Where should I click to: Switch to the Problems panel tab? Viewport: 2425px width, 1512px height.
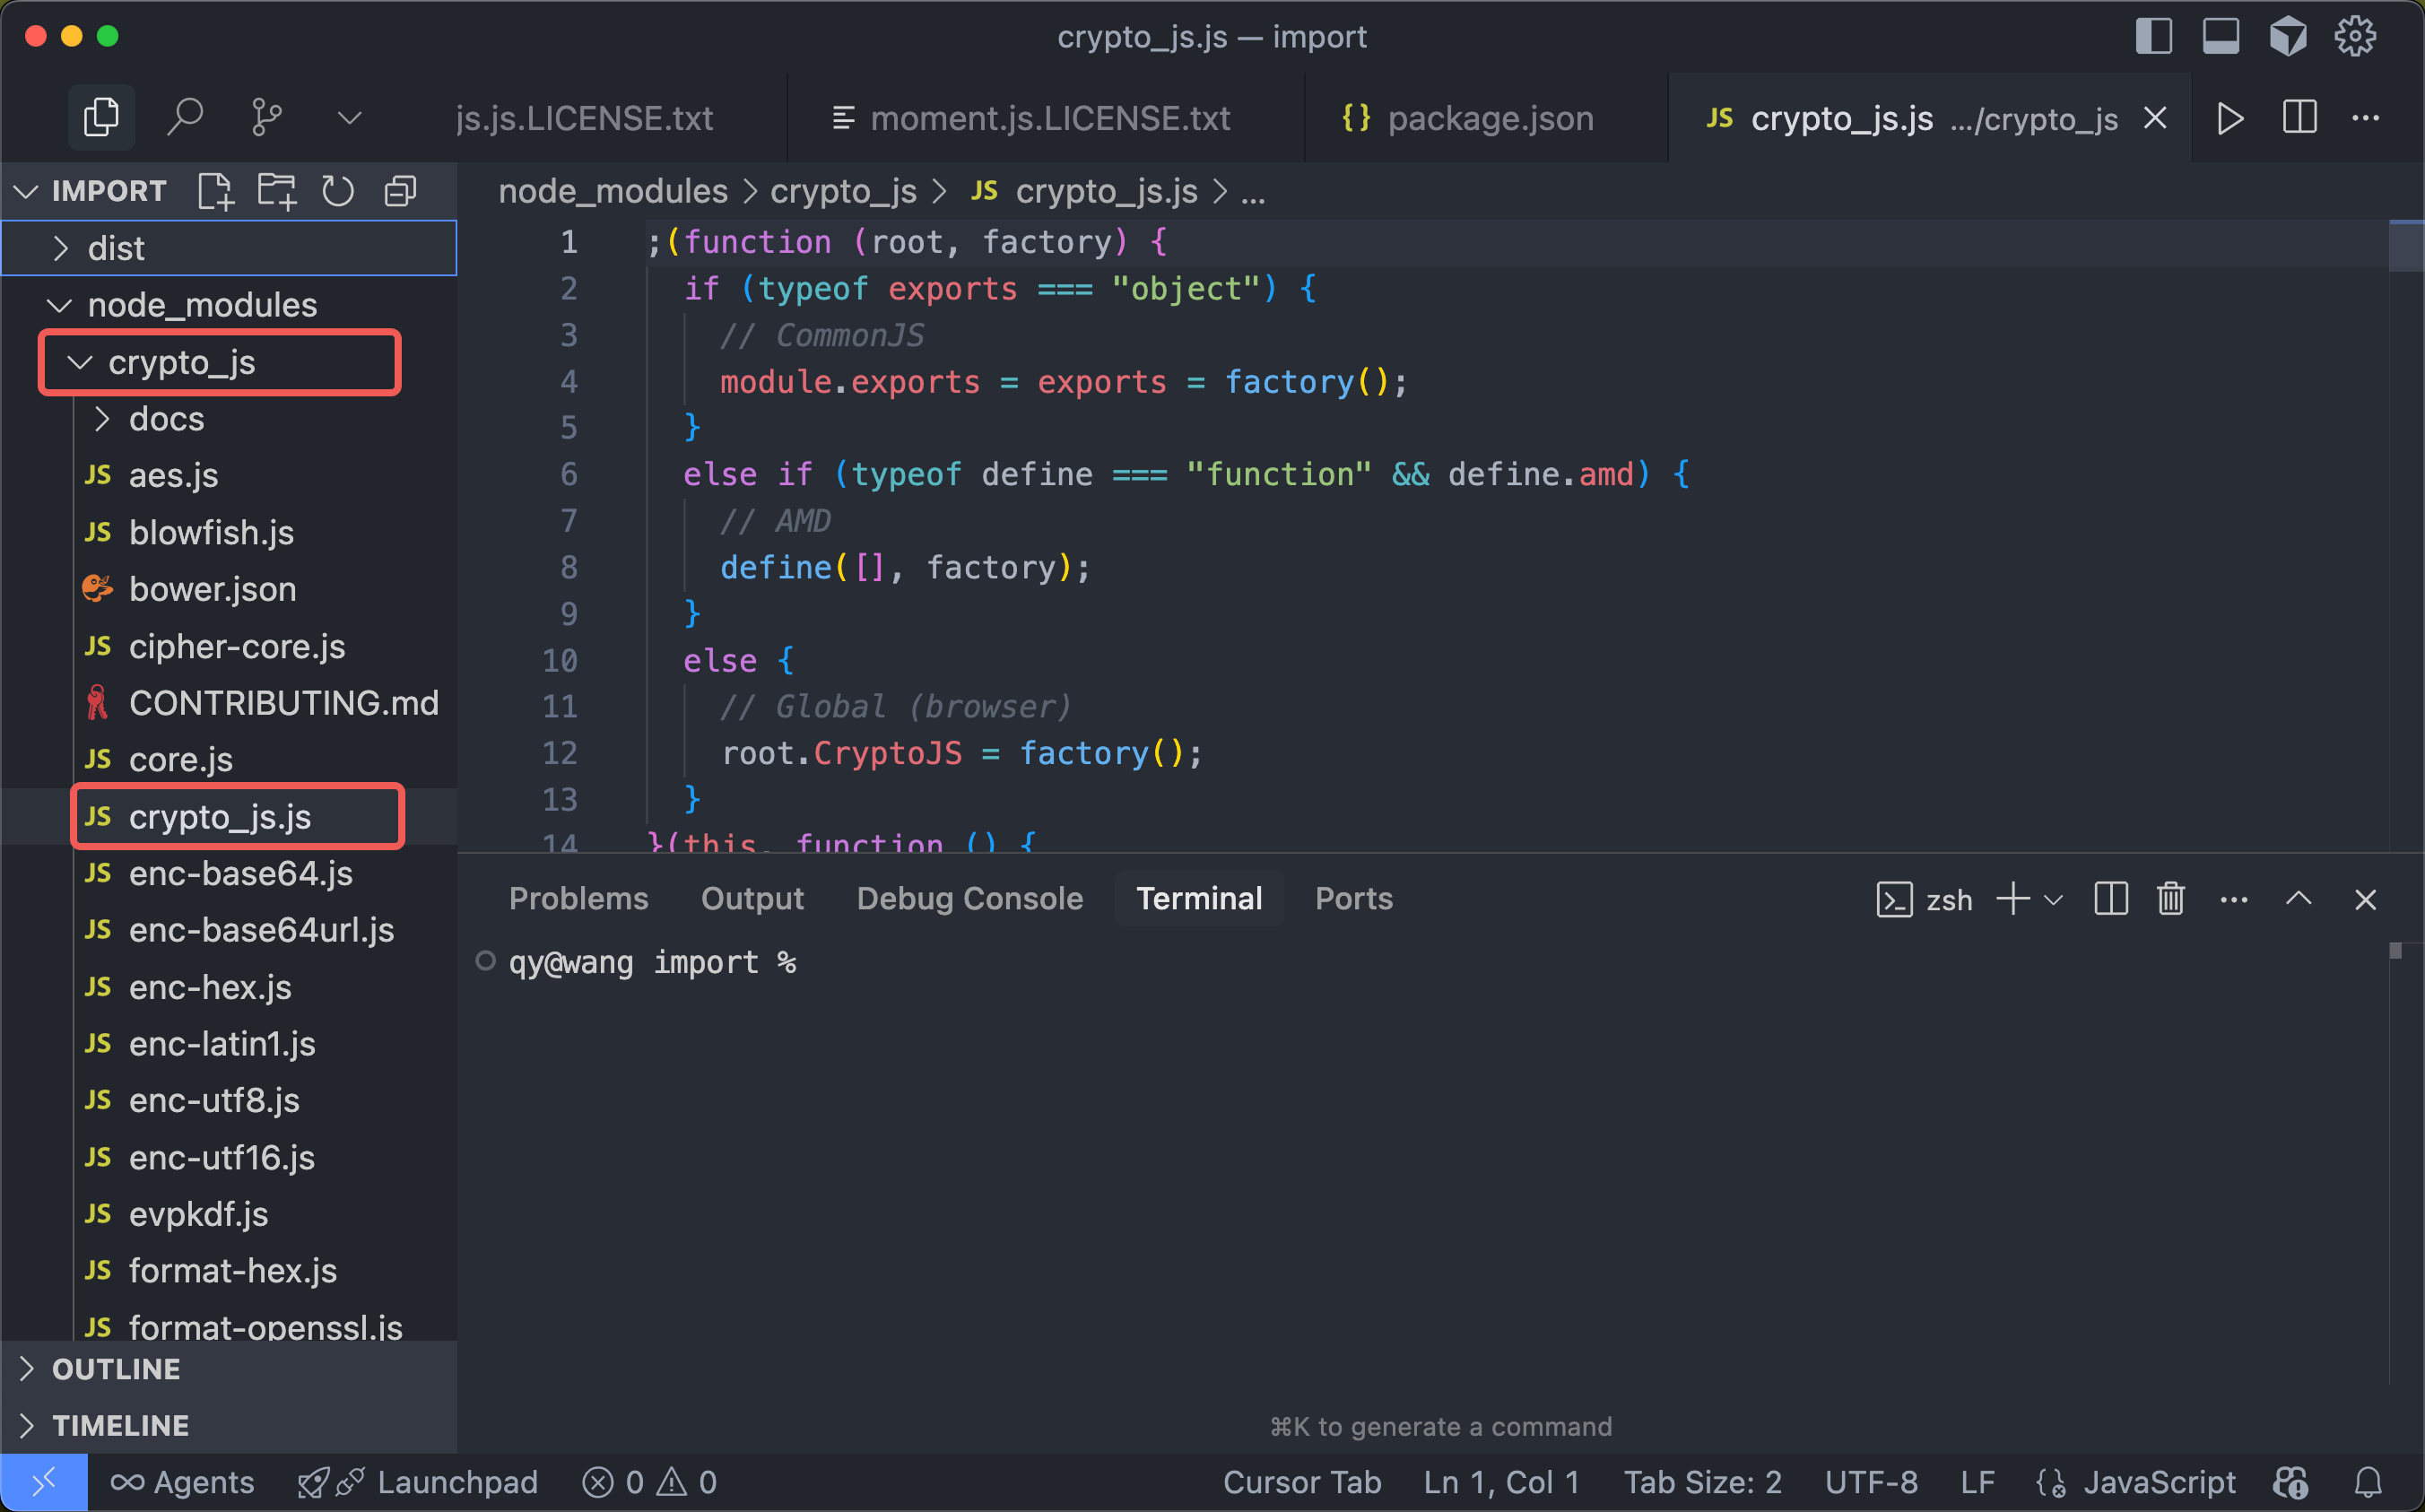pos(578,899)
